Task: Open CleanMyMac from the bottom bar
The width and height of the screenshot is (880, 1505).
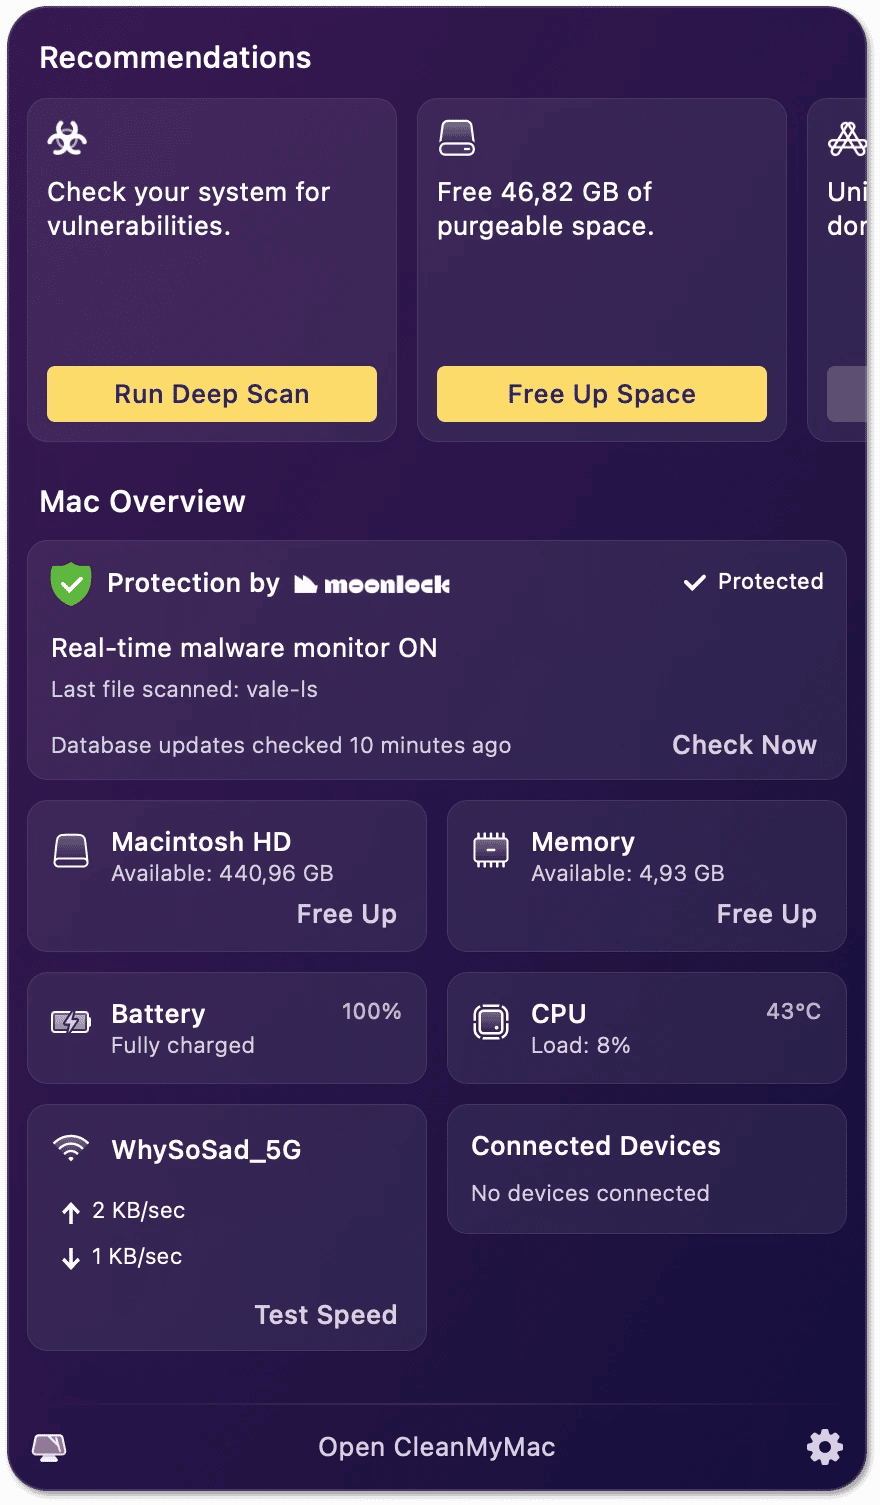Action: [x=437, y=1447]
